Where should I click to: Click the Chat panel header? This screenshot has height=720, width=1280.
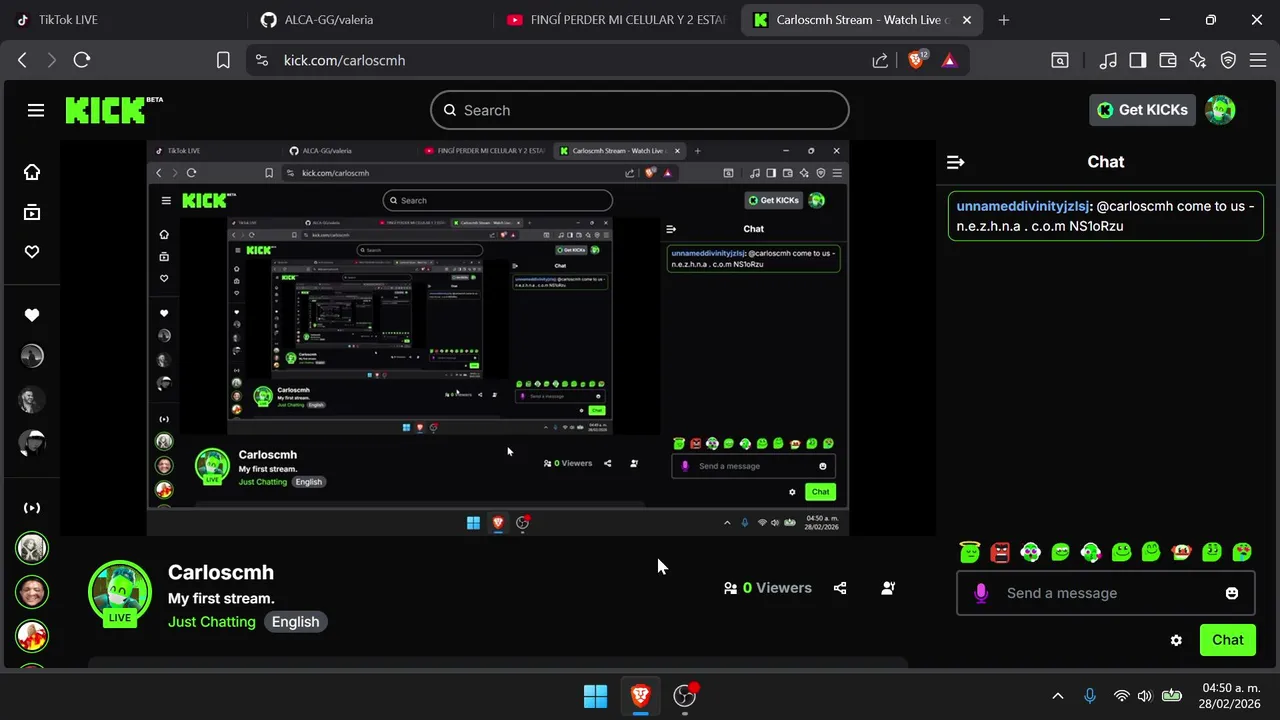pyautogui.click(x=1106, y=162)
